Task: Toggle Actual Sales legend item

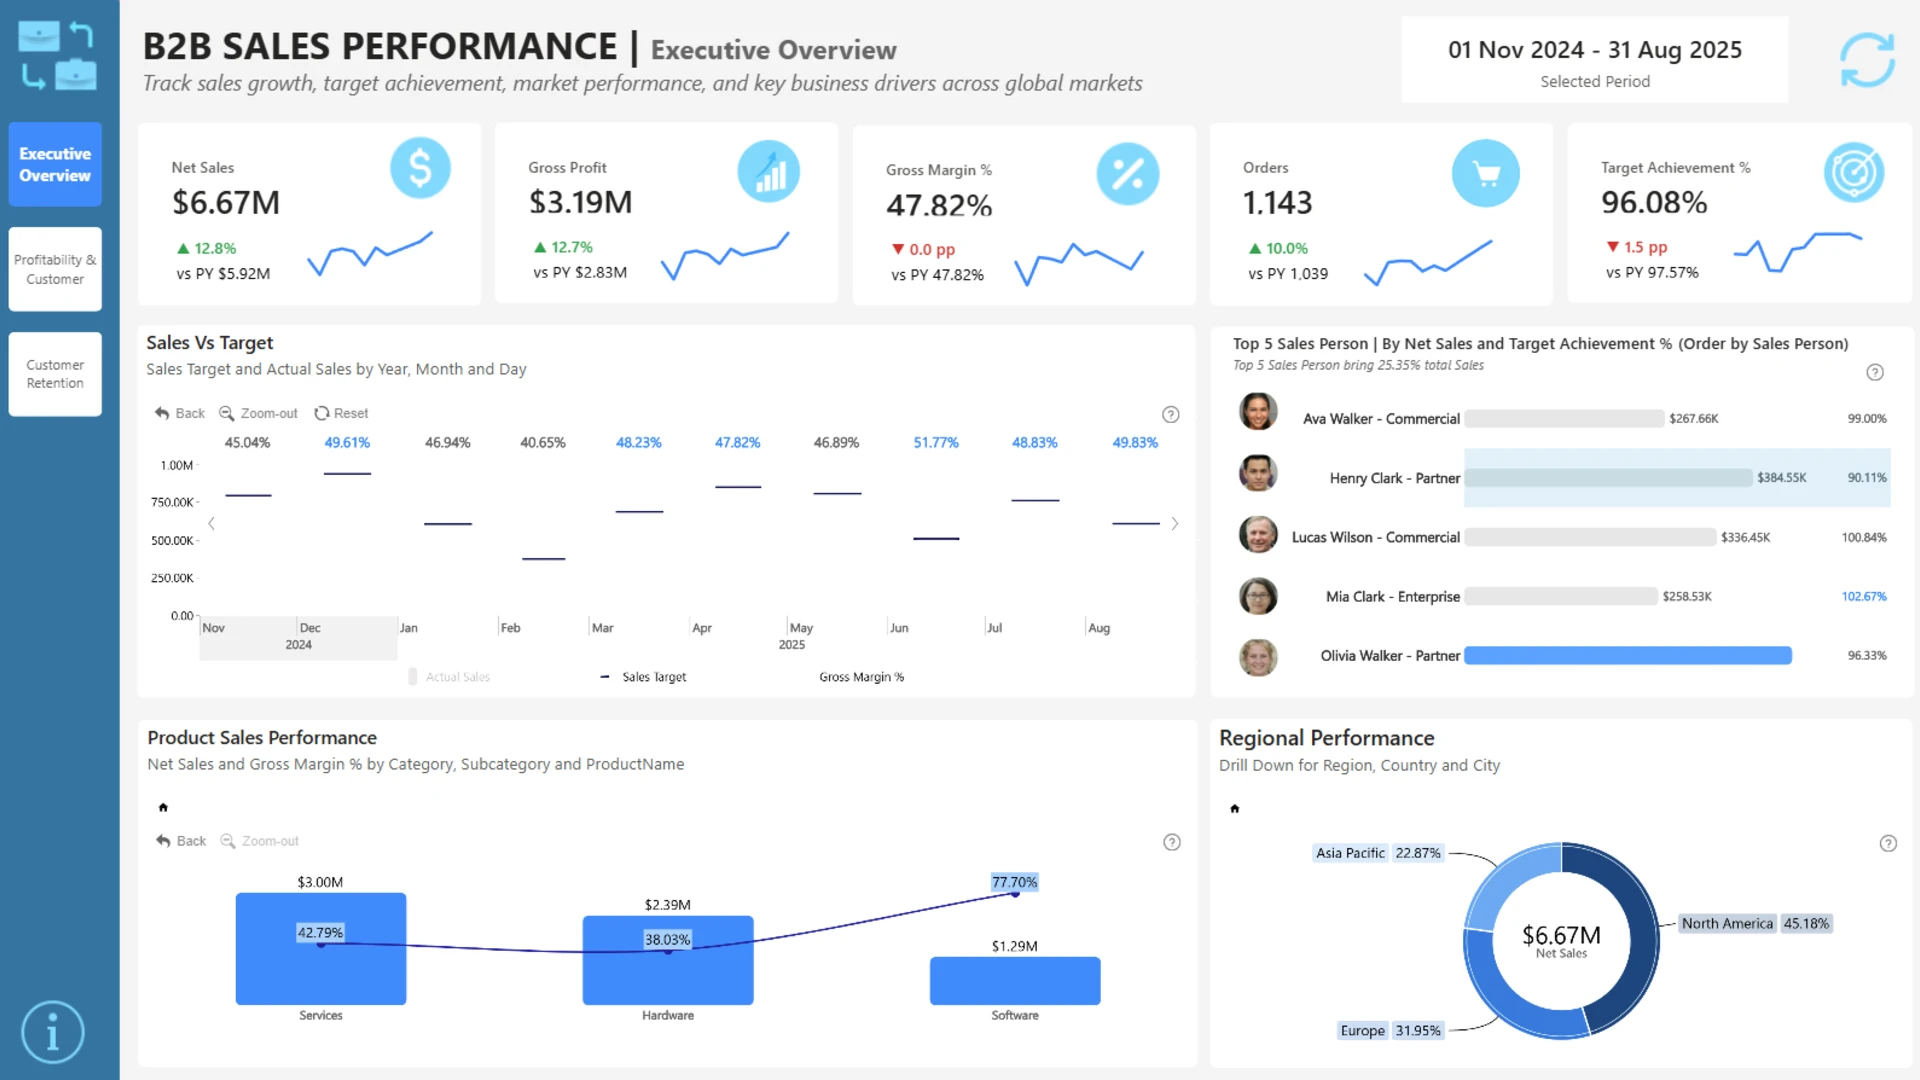Action: click(x=450, y=677)
